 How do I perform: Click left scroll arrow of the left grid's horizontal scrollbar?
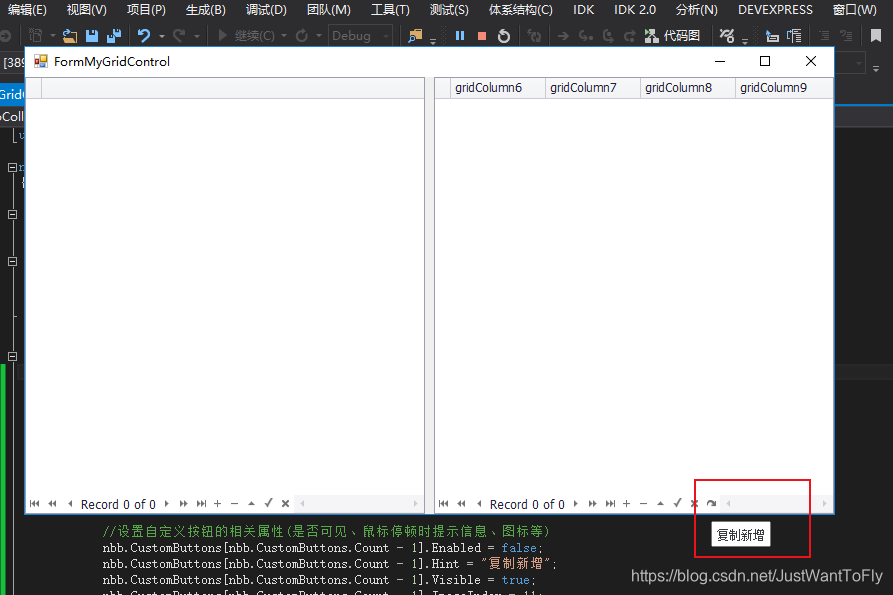pyautogui.click(x=302, y=503)
